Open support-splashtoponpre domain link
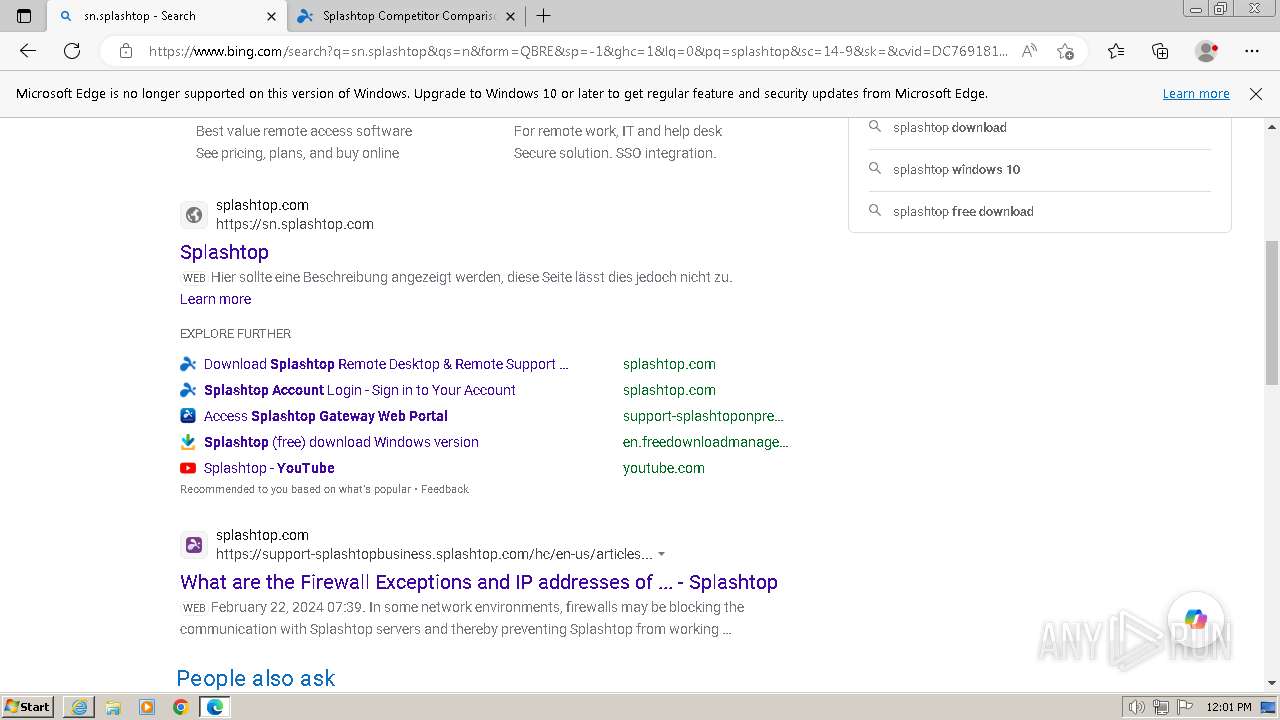 (x=703, y=416)
